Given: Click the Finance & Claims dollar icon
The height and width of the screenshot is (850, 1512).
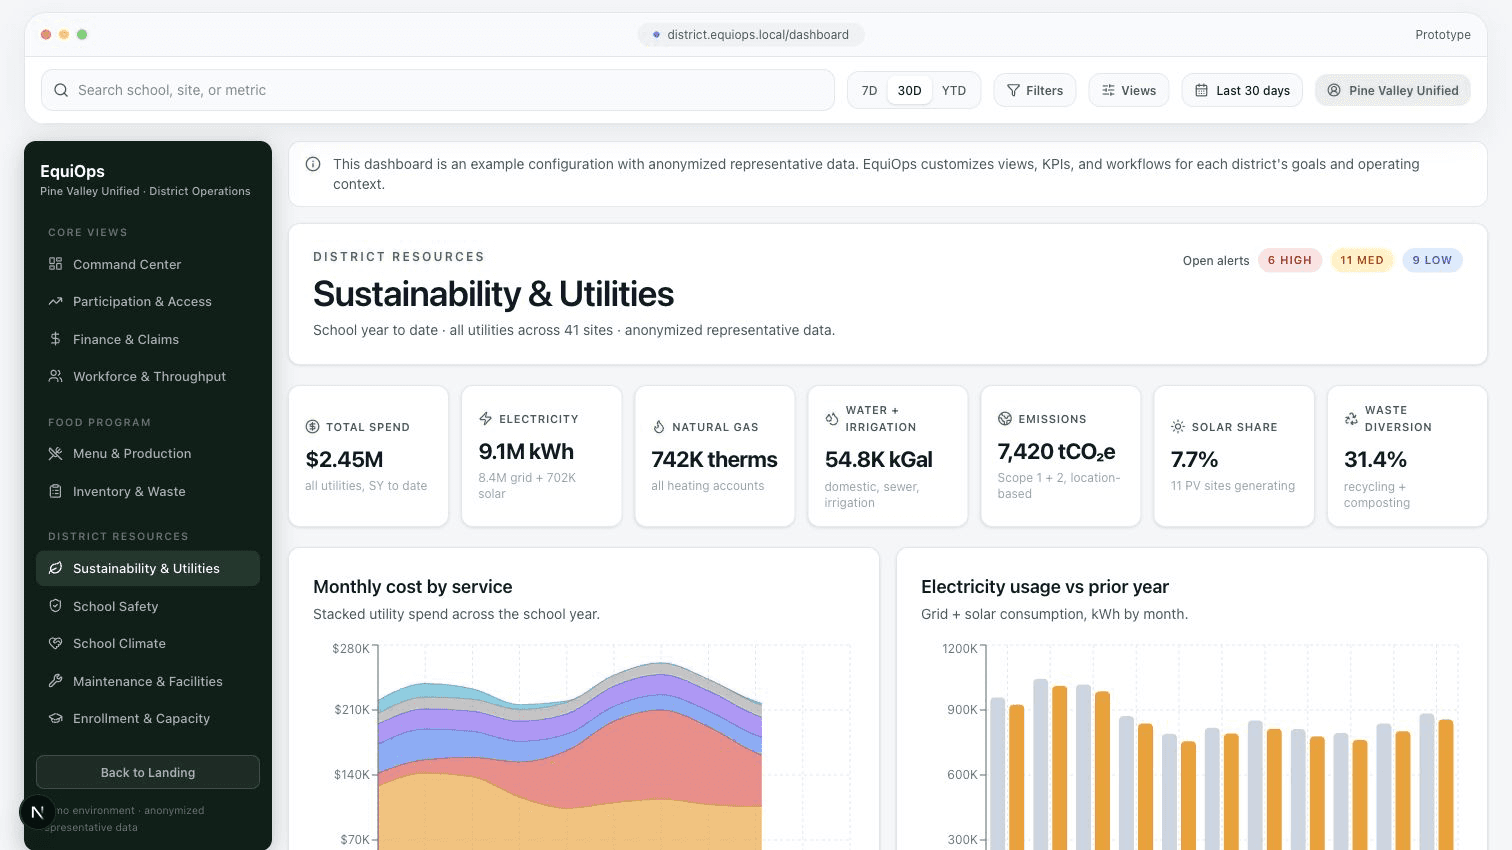Looking at the screenshot, I should click(55, 339).
